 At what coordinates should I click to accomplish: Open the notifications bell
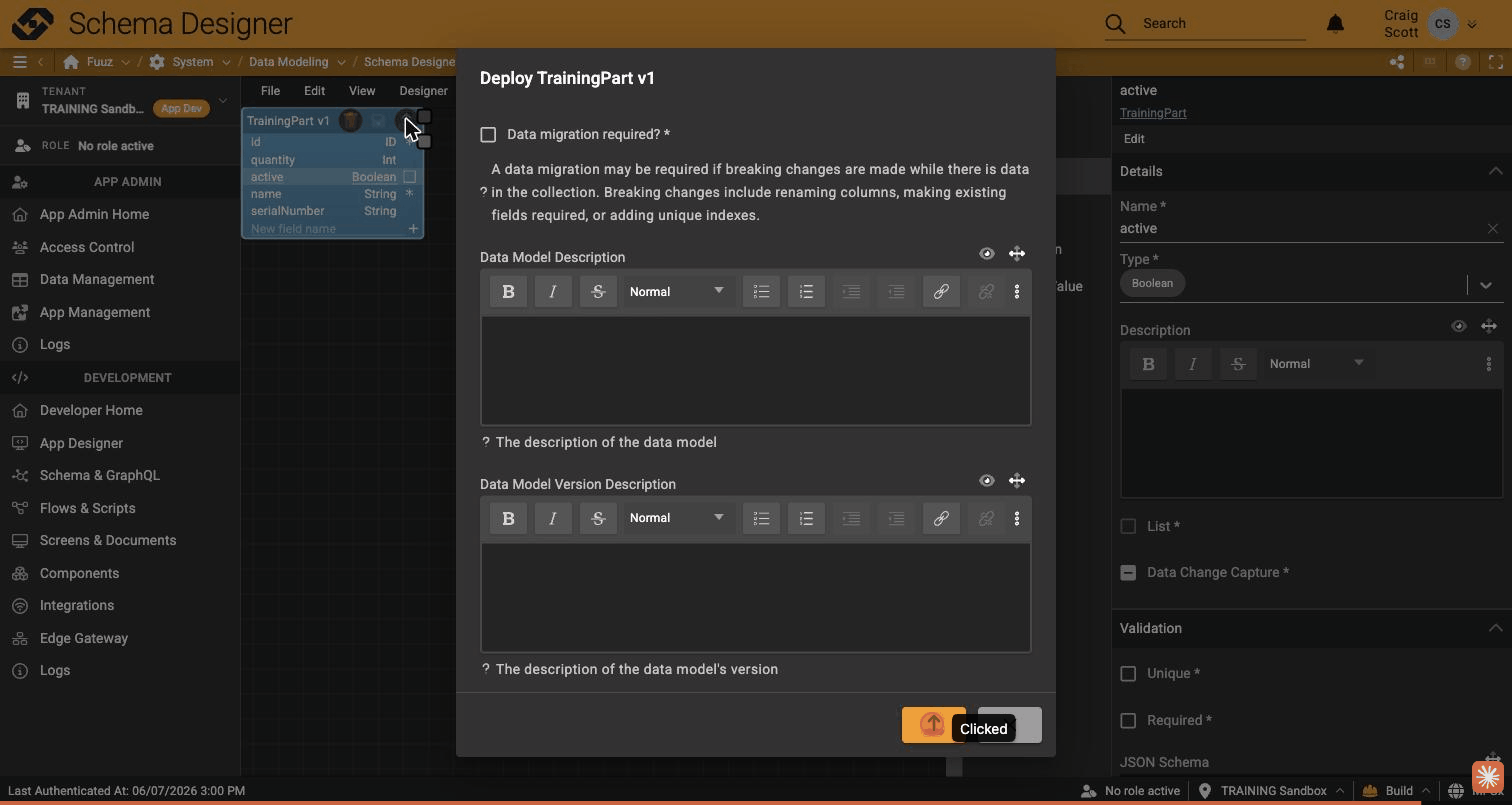1335,23
